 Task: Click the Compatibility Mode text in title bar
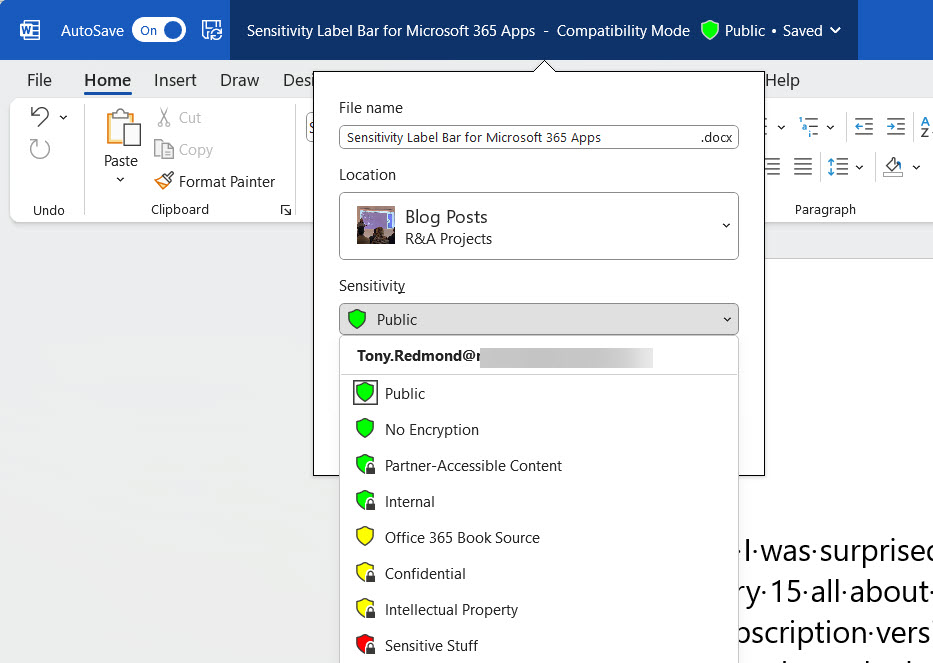[623, 31]
